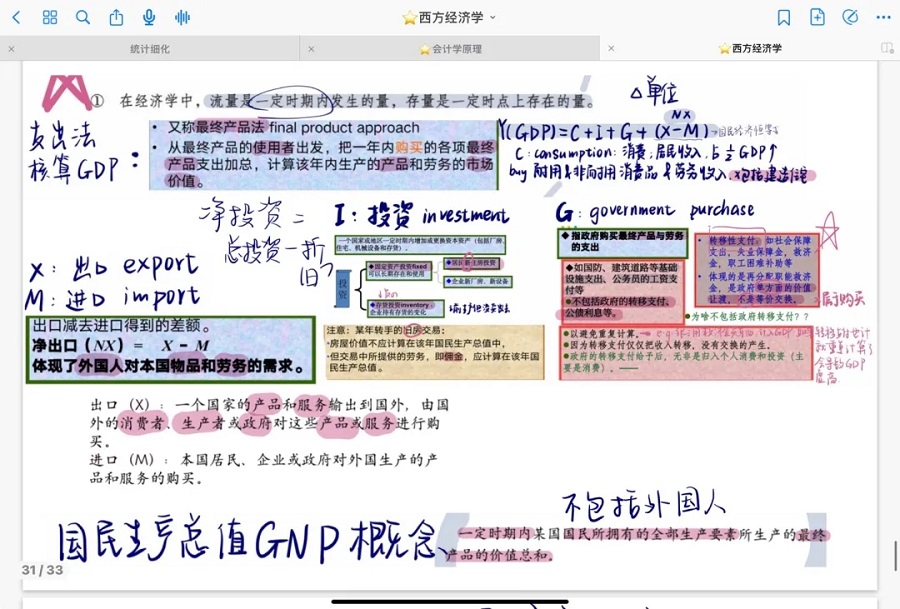Add a new page with plus-page icon
This screenshot has height=609, width=900.
click(x=817, y=17)
